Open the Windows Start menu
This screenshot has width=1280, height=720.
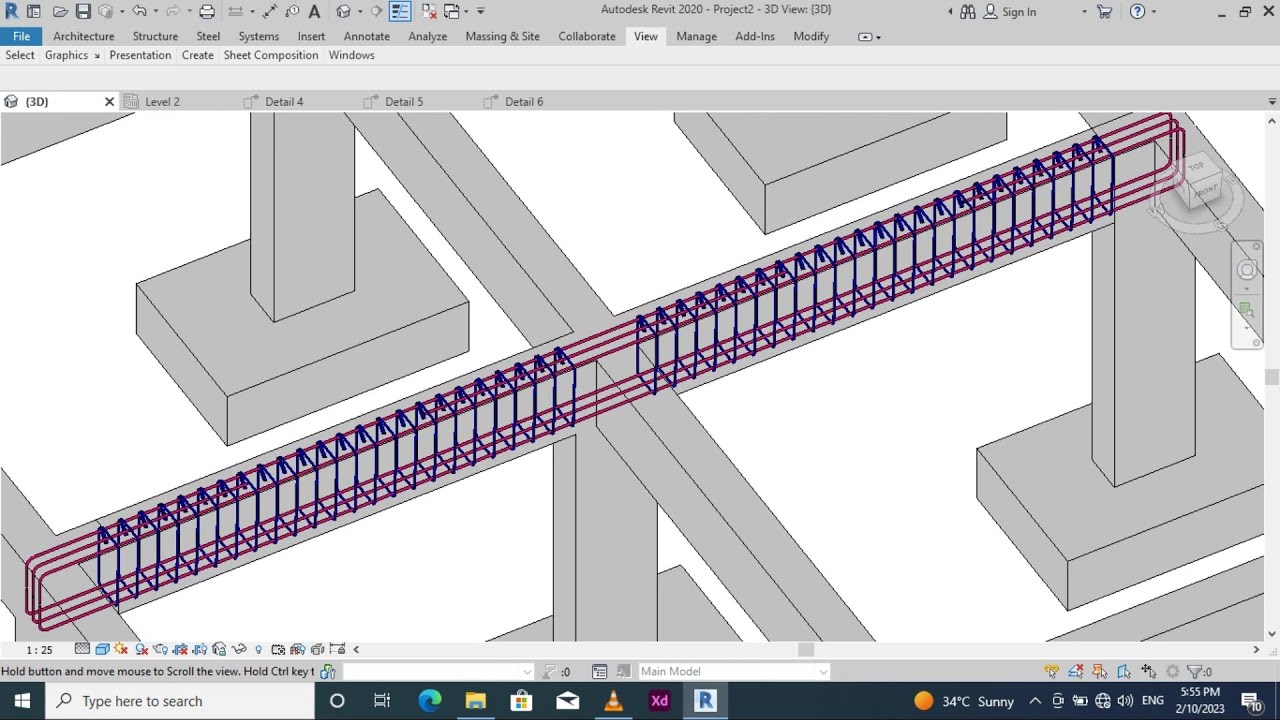click(22, 701)
